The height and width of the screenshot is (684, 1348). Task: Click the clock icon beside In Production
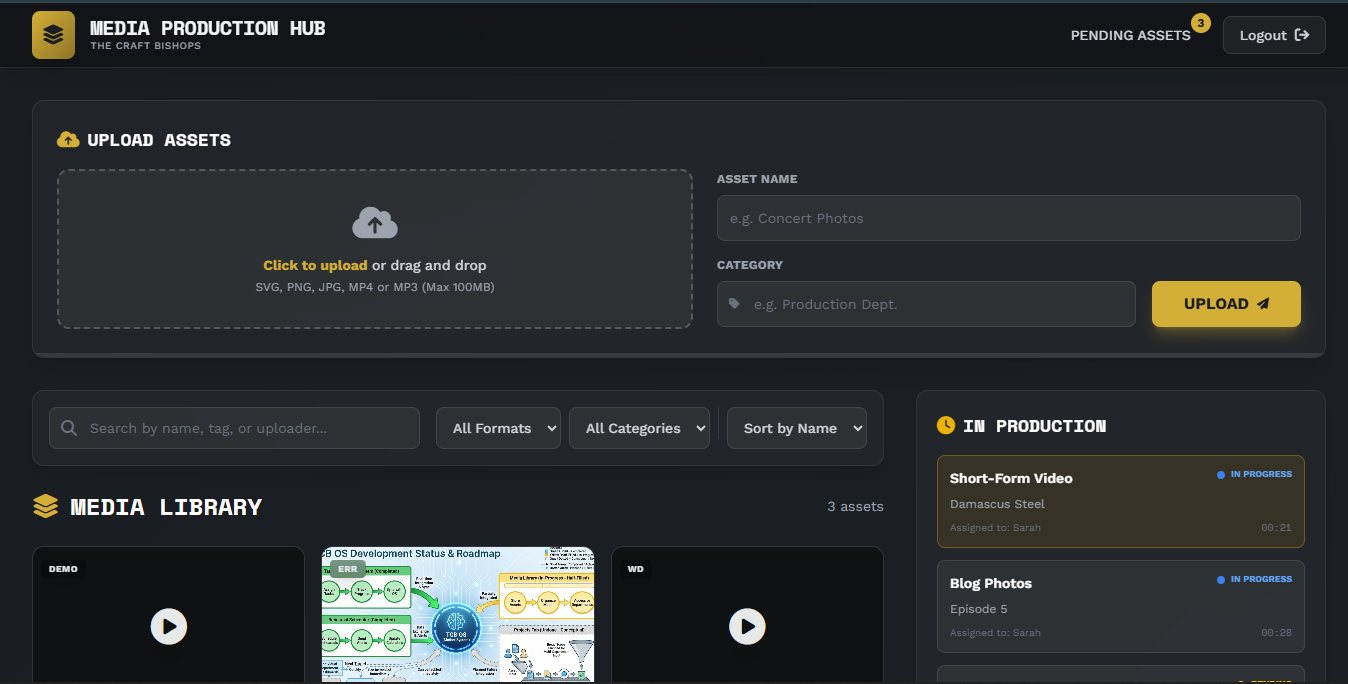pyautogui.click(x=946, y=426)
